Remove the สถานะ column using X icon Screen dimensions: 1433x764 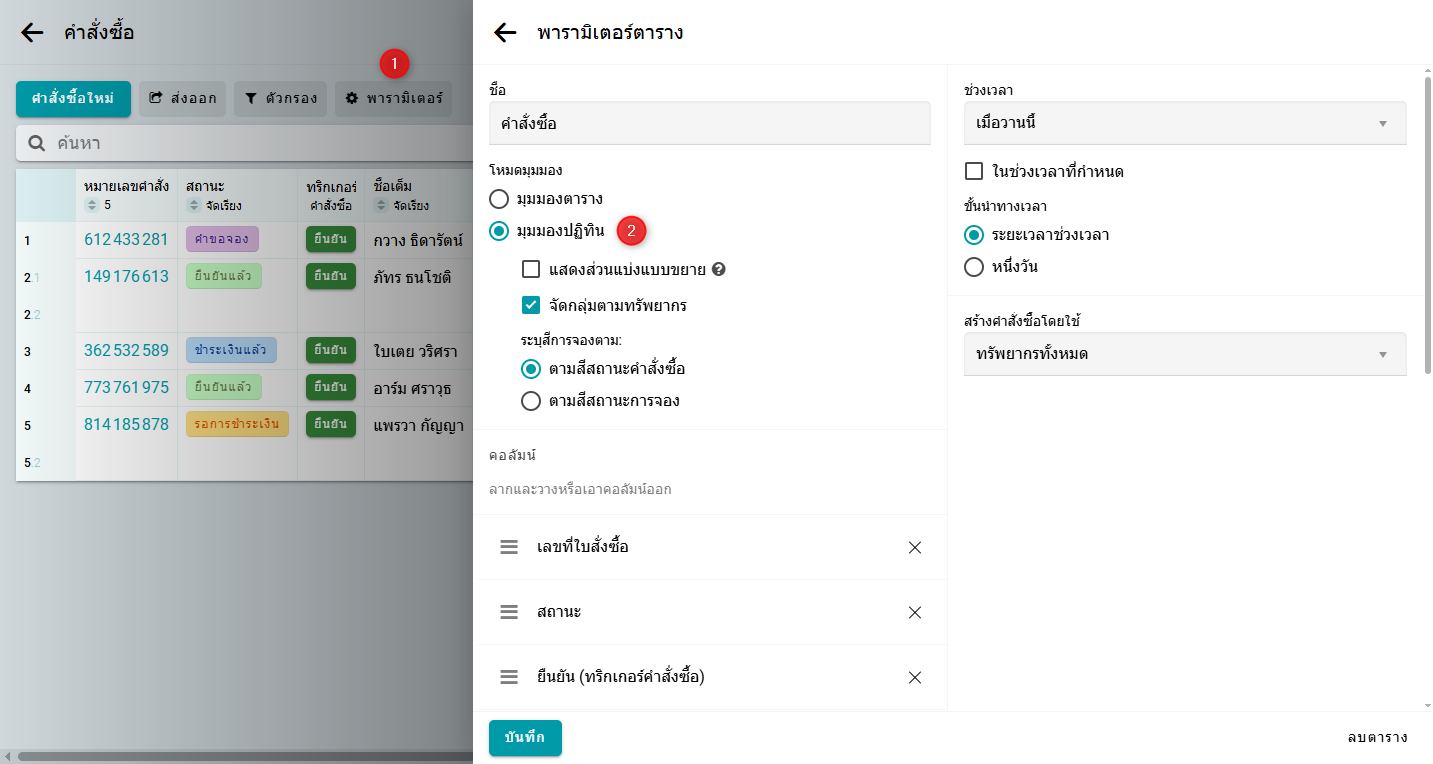914,612
